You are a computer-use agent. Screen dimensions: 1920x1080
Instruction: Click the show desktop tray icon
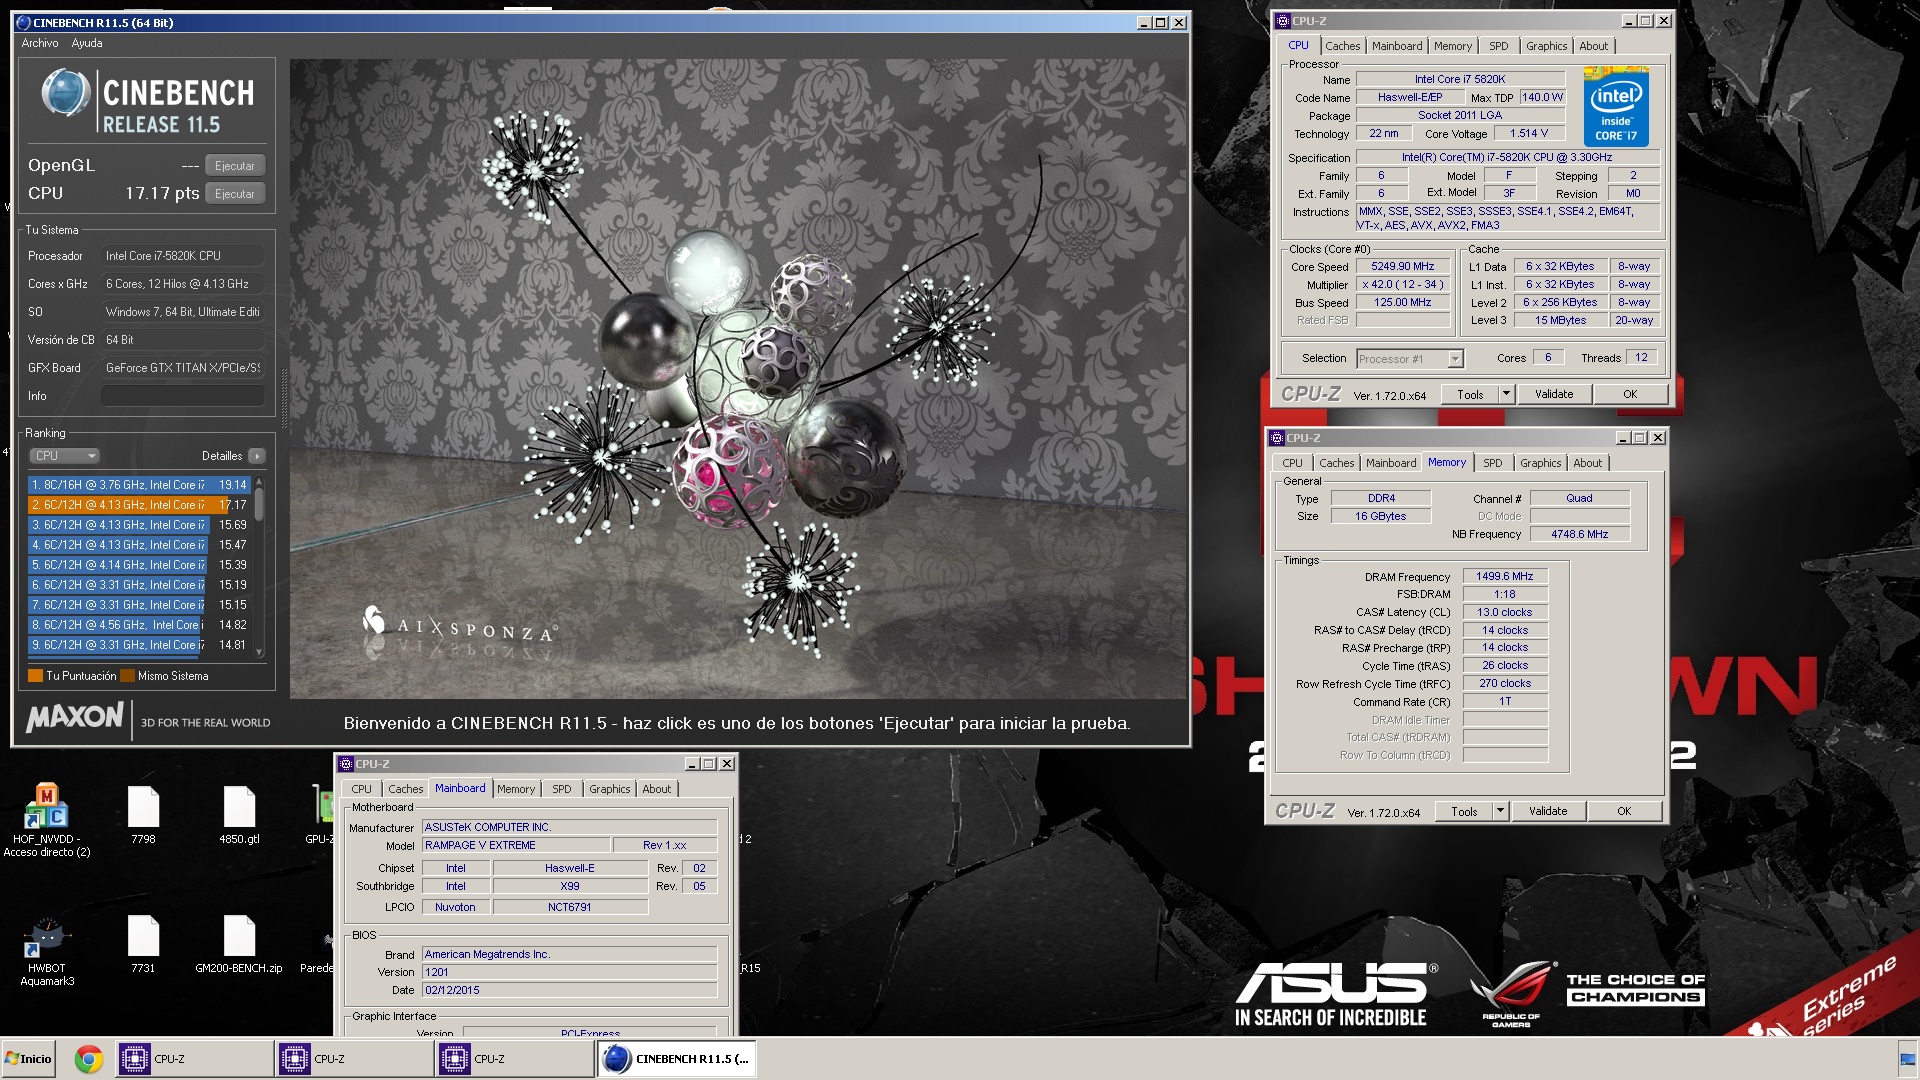tap(1908, 1060)
